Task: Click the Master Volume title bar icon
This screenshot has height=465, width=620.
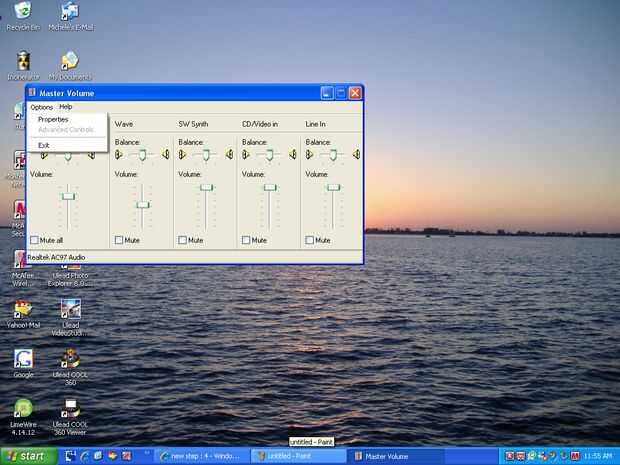Action: click(32, 93)
